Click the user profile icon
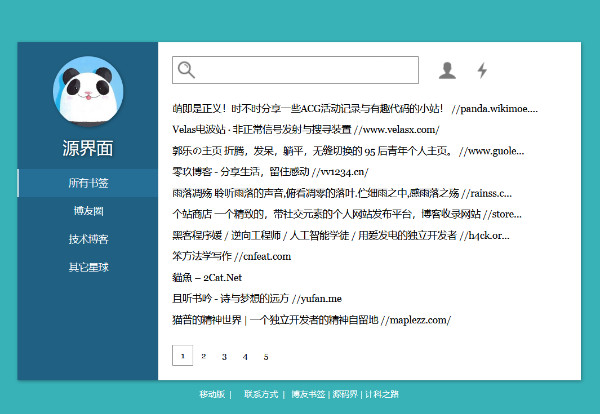Screen dimensions: 600x414 447,70
